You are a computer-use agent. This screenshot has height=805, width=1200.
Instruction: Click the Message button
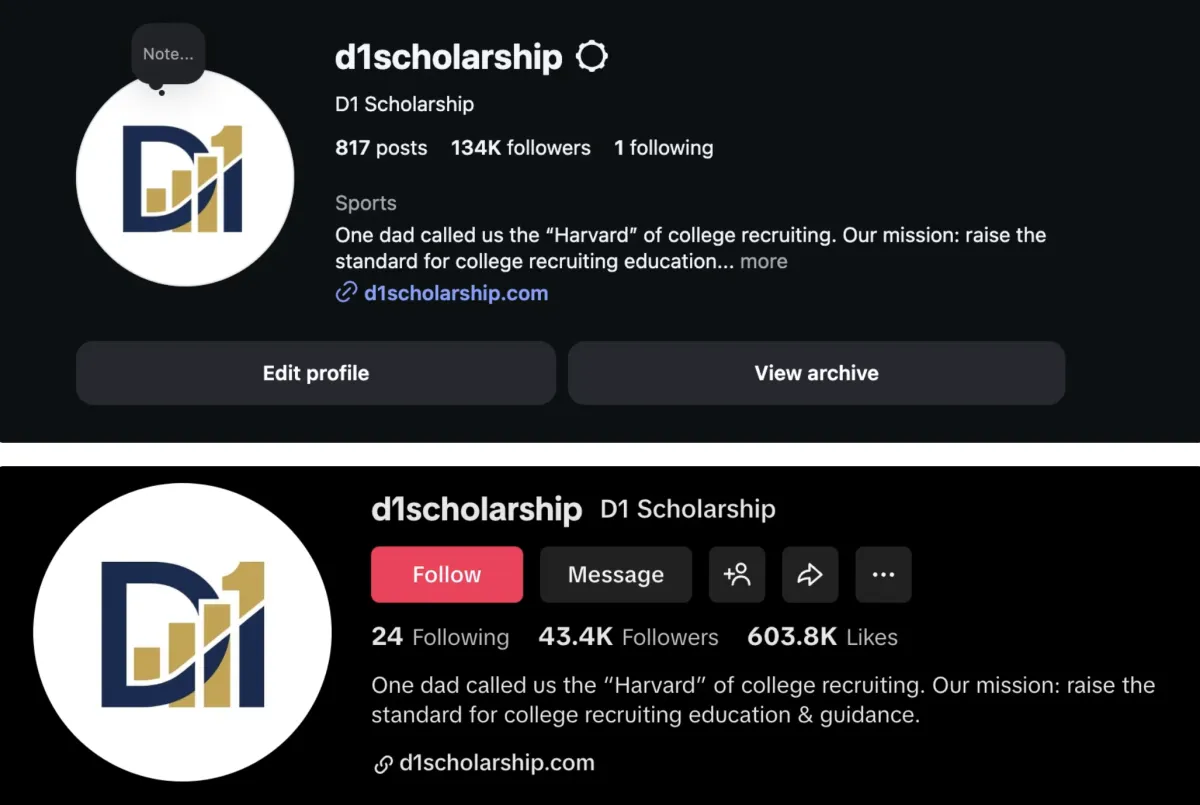pyautogui.click(x=616, y=574)
